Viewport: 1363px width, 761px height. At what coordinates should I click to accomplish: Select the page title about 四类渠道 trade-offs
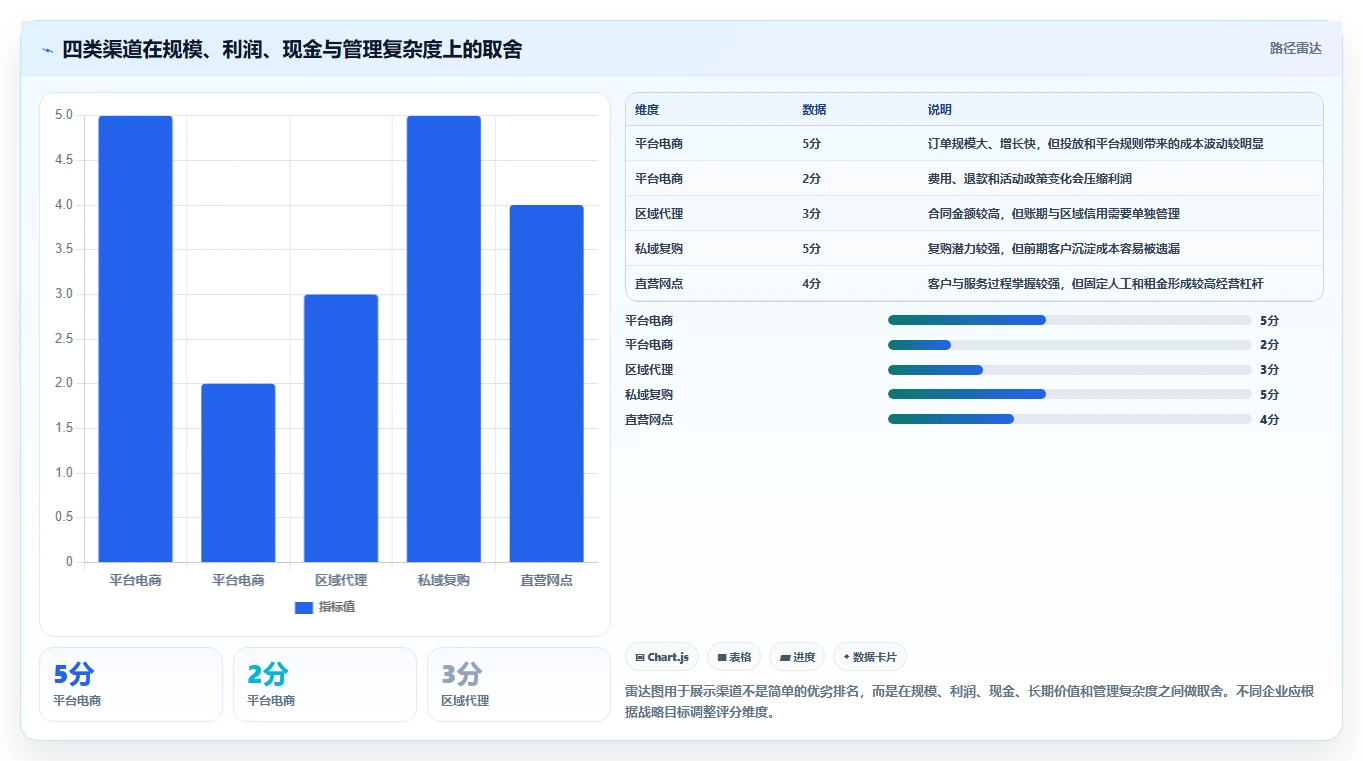click(292, 49)
